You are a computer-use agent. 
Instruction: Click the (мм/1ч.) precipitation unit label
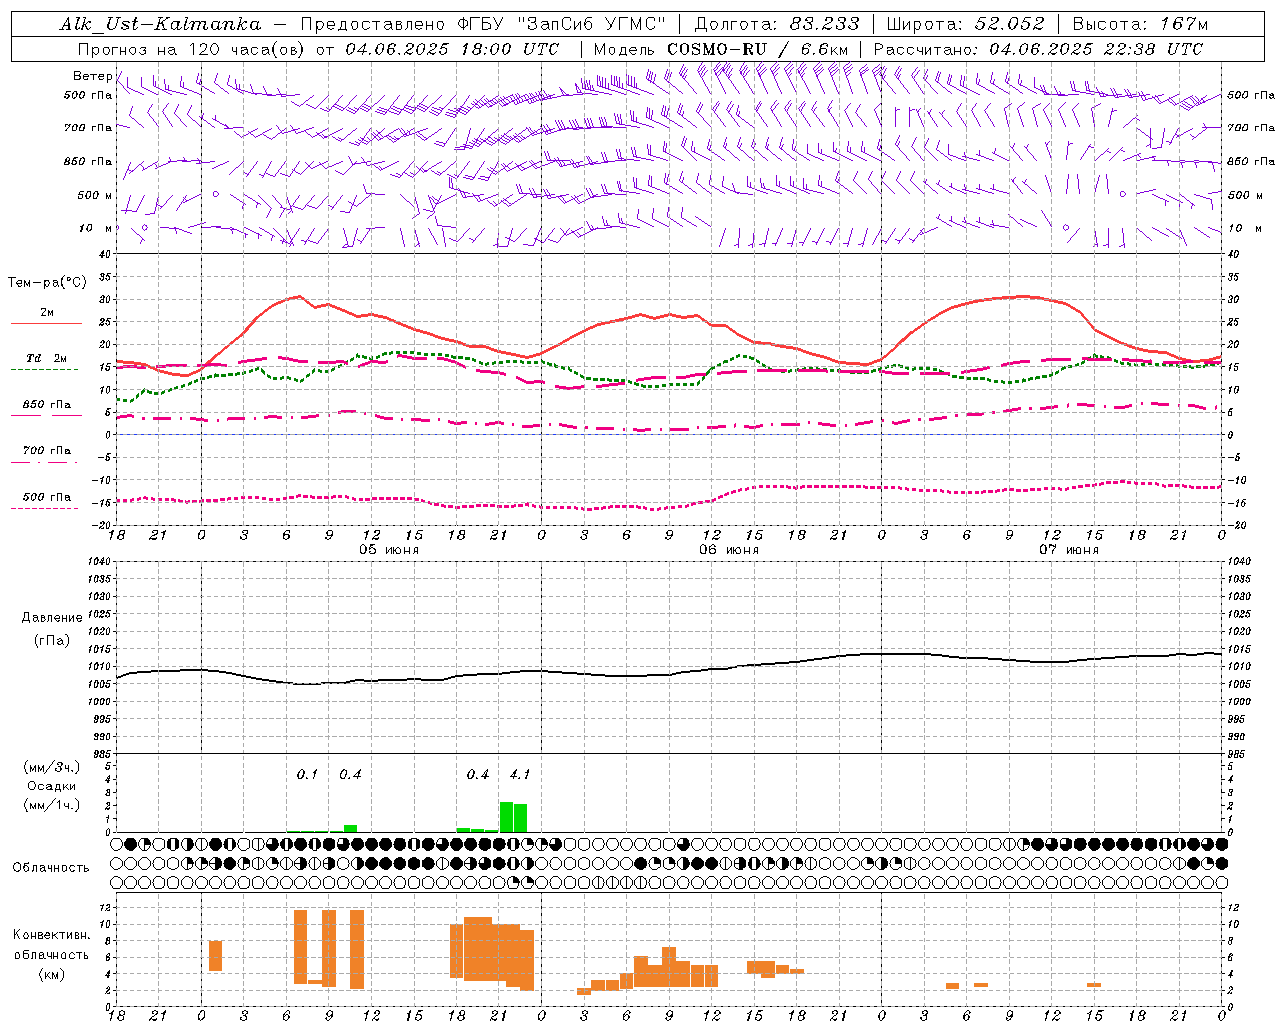51,805
